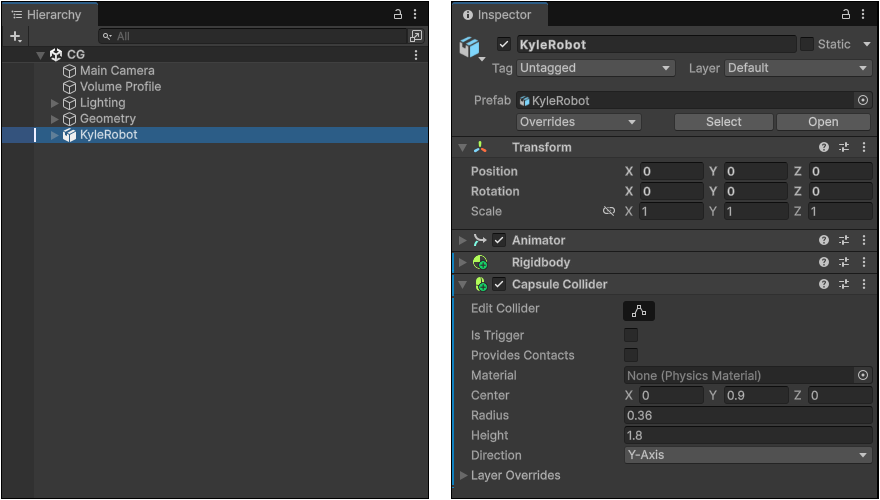Open Animator help reference
880x500 pixels.
[823, 241]
